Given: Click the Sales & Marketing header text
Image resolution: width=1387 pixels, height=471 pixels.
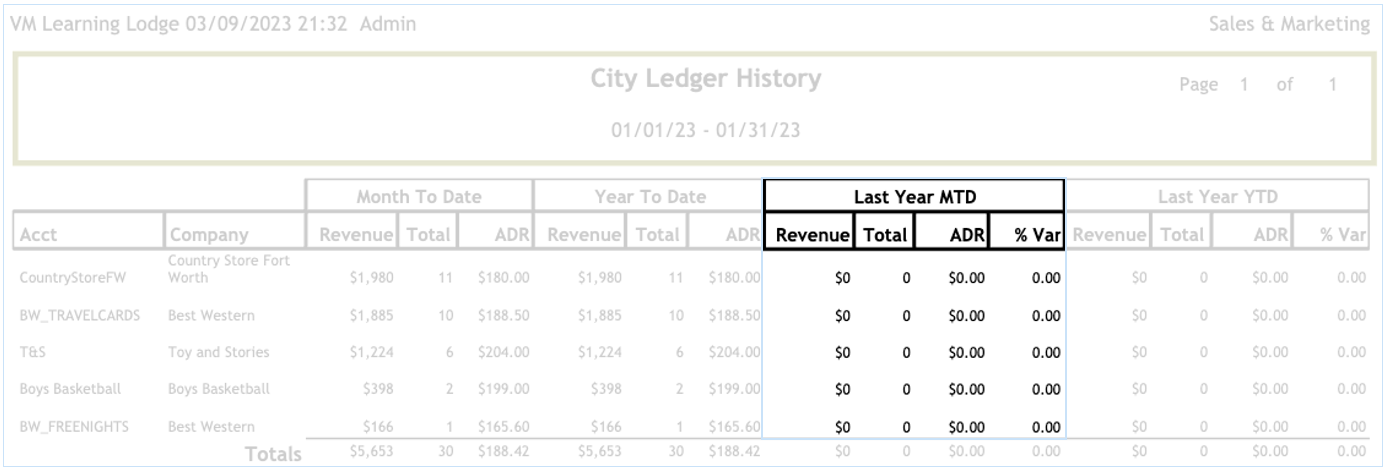Looking at the screenshot, I should (1289, 23).
